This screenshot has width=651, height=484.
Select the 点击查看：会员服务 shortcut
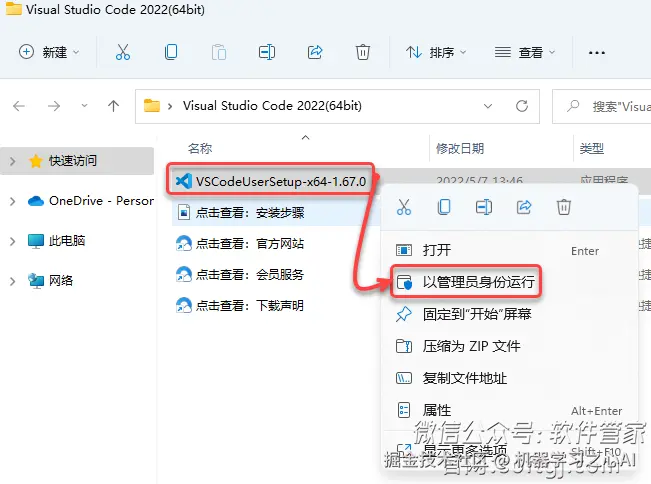click(x=240, y=274)
